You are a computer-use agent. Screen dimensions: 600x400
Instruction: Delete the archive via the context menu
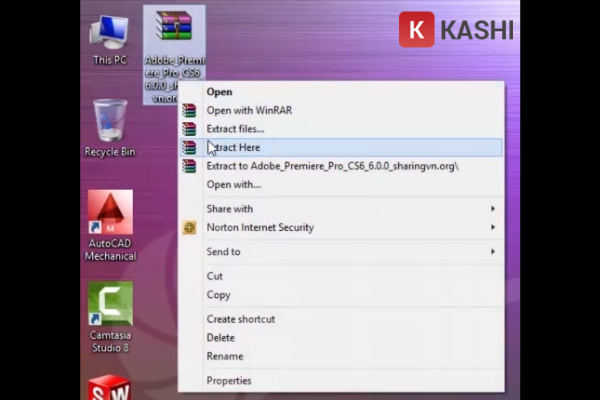tap(220, 338)
